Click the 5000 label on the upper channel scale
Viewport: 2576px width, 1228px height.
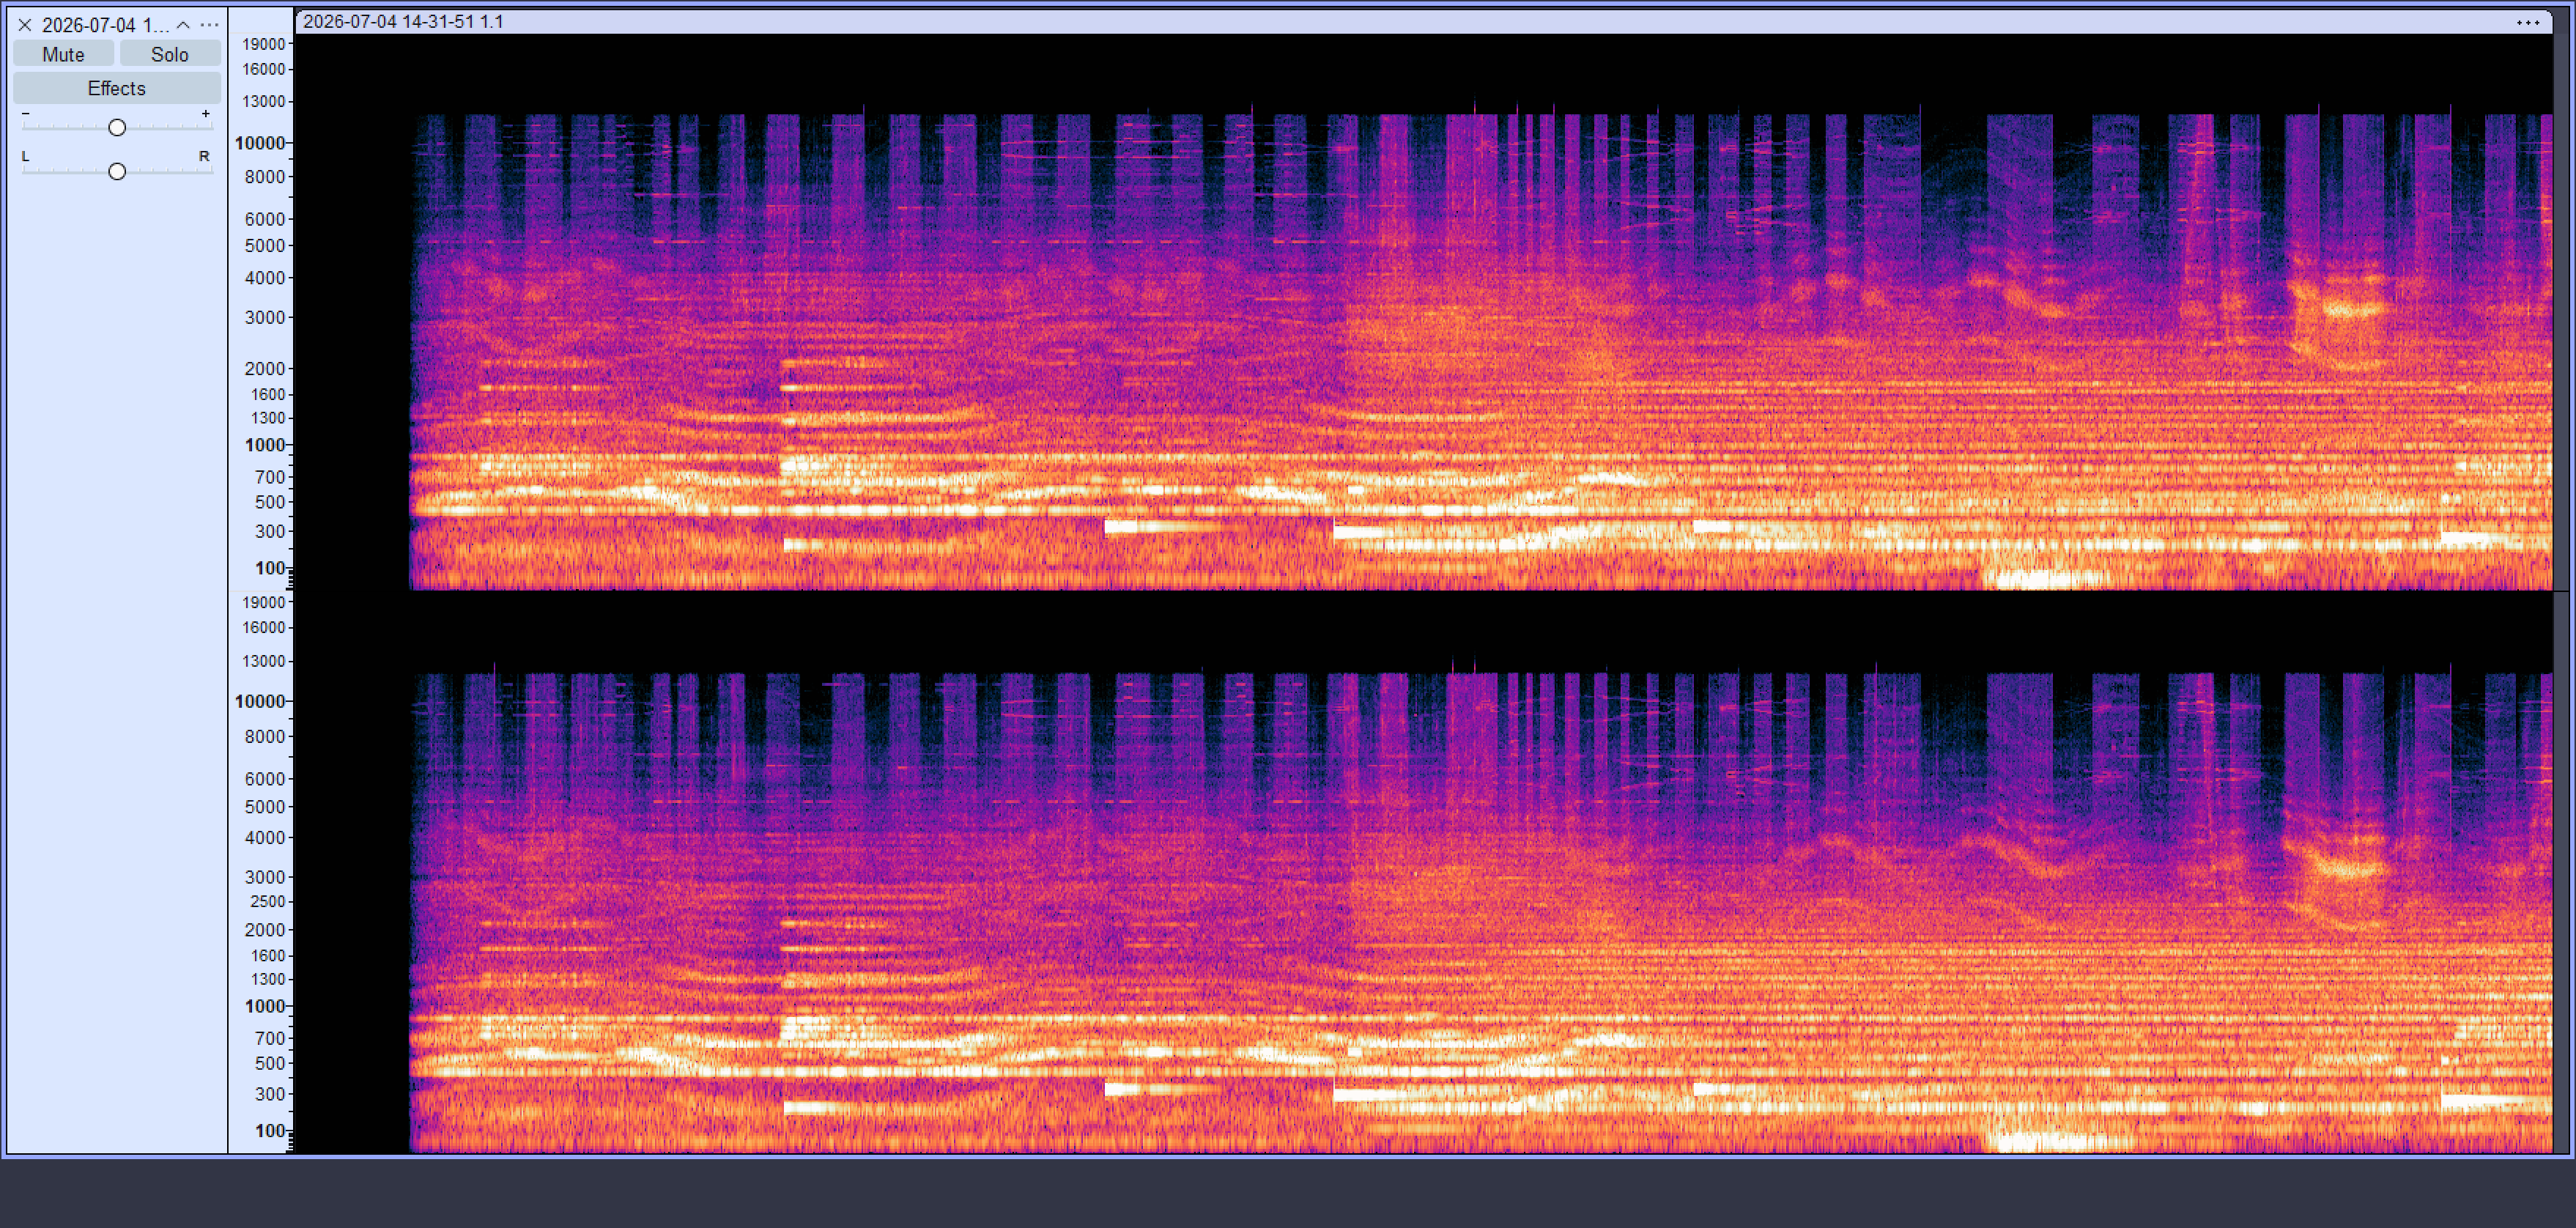265,246
